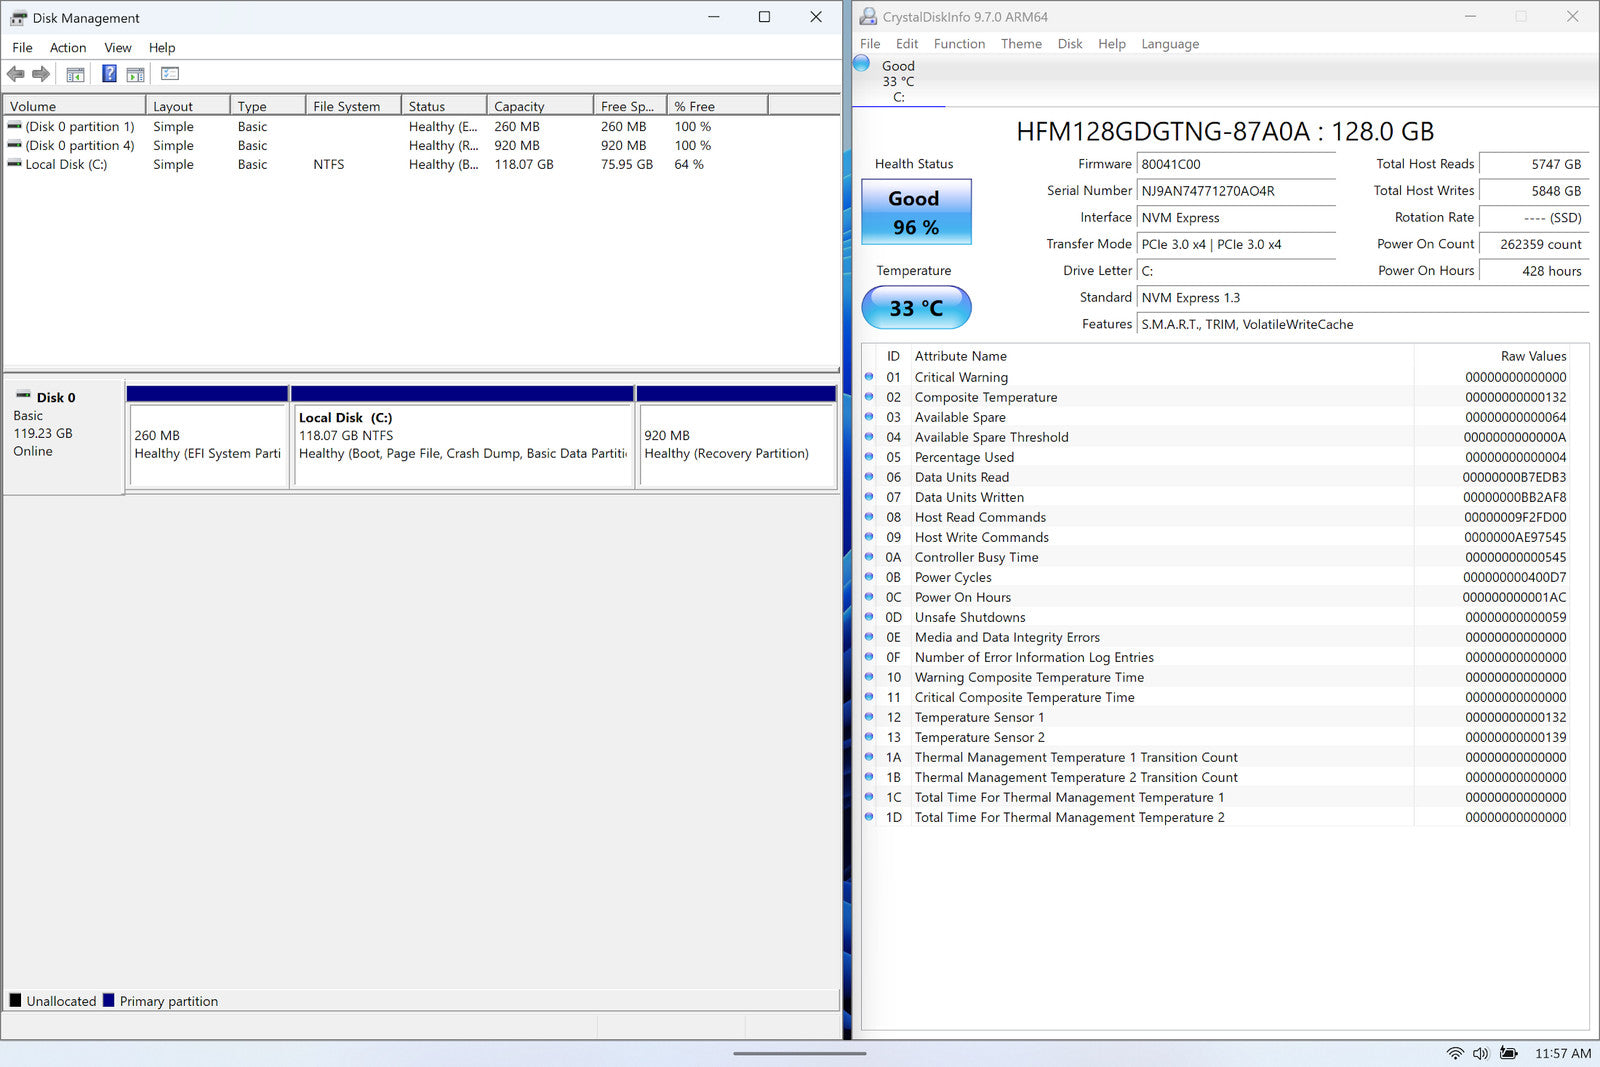The height and width of the screenshot is (1067, 1600).
Task: Open Disk menu in CrystalDiskInfo
Action: click(1070, 44)
